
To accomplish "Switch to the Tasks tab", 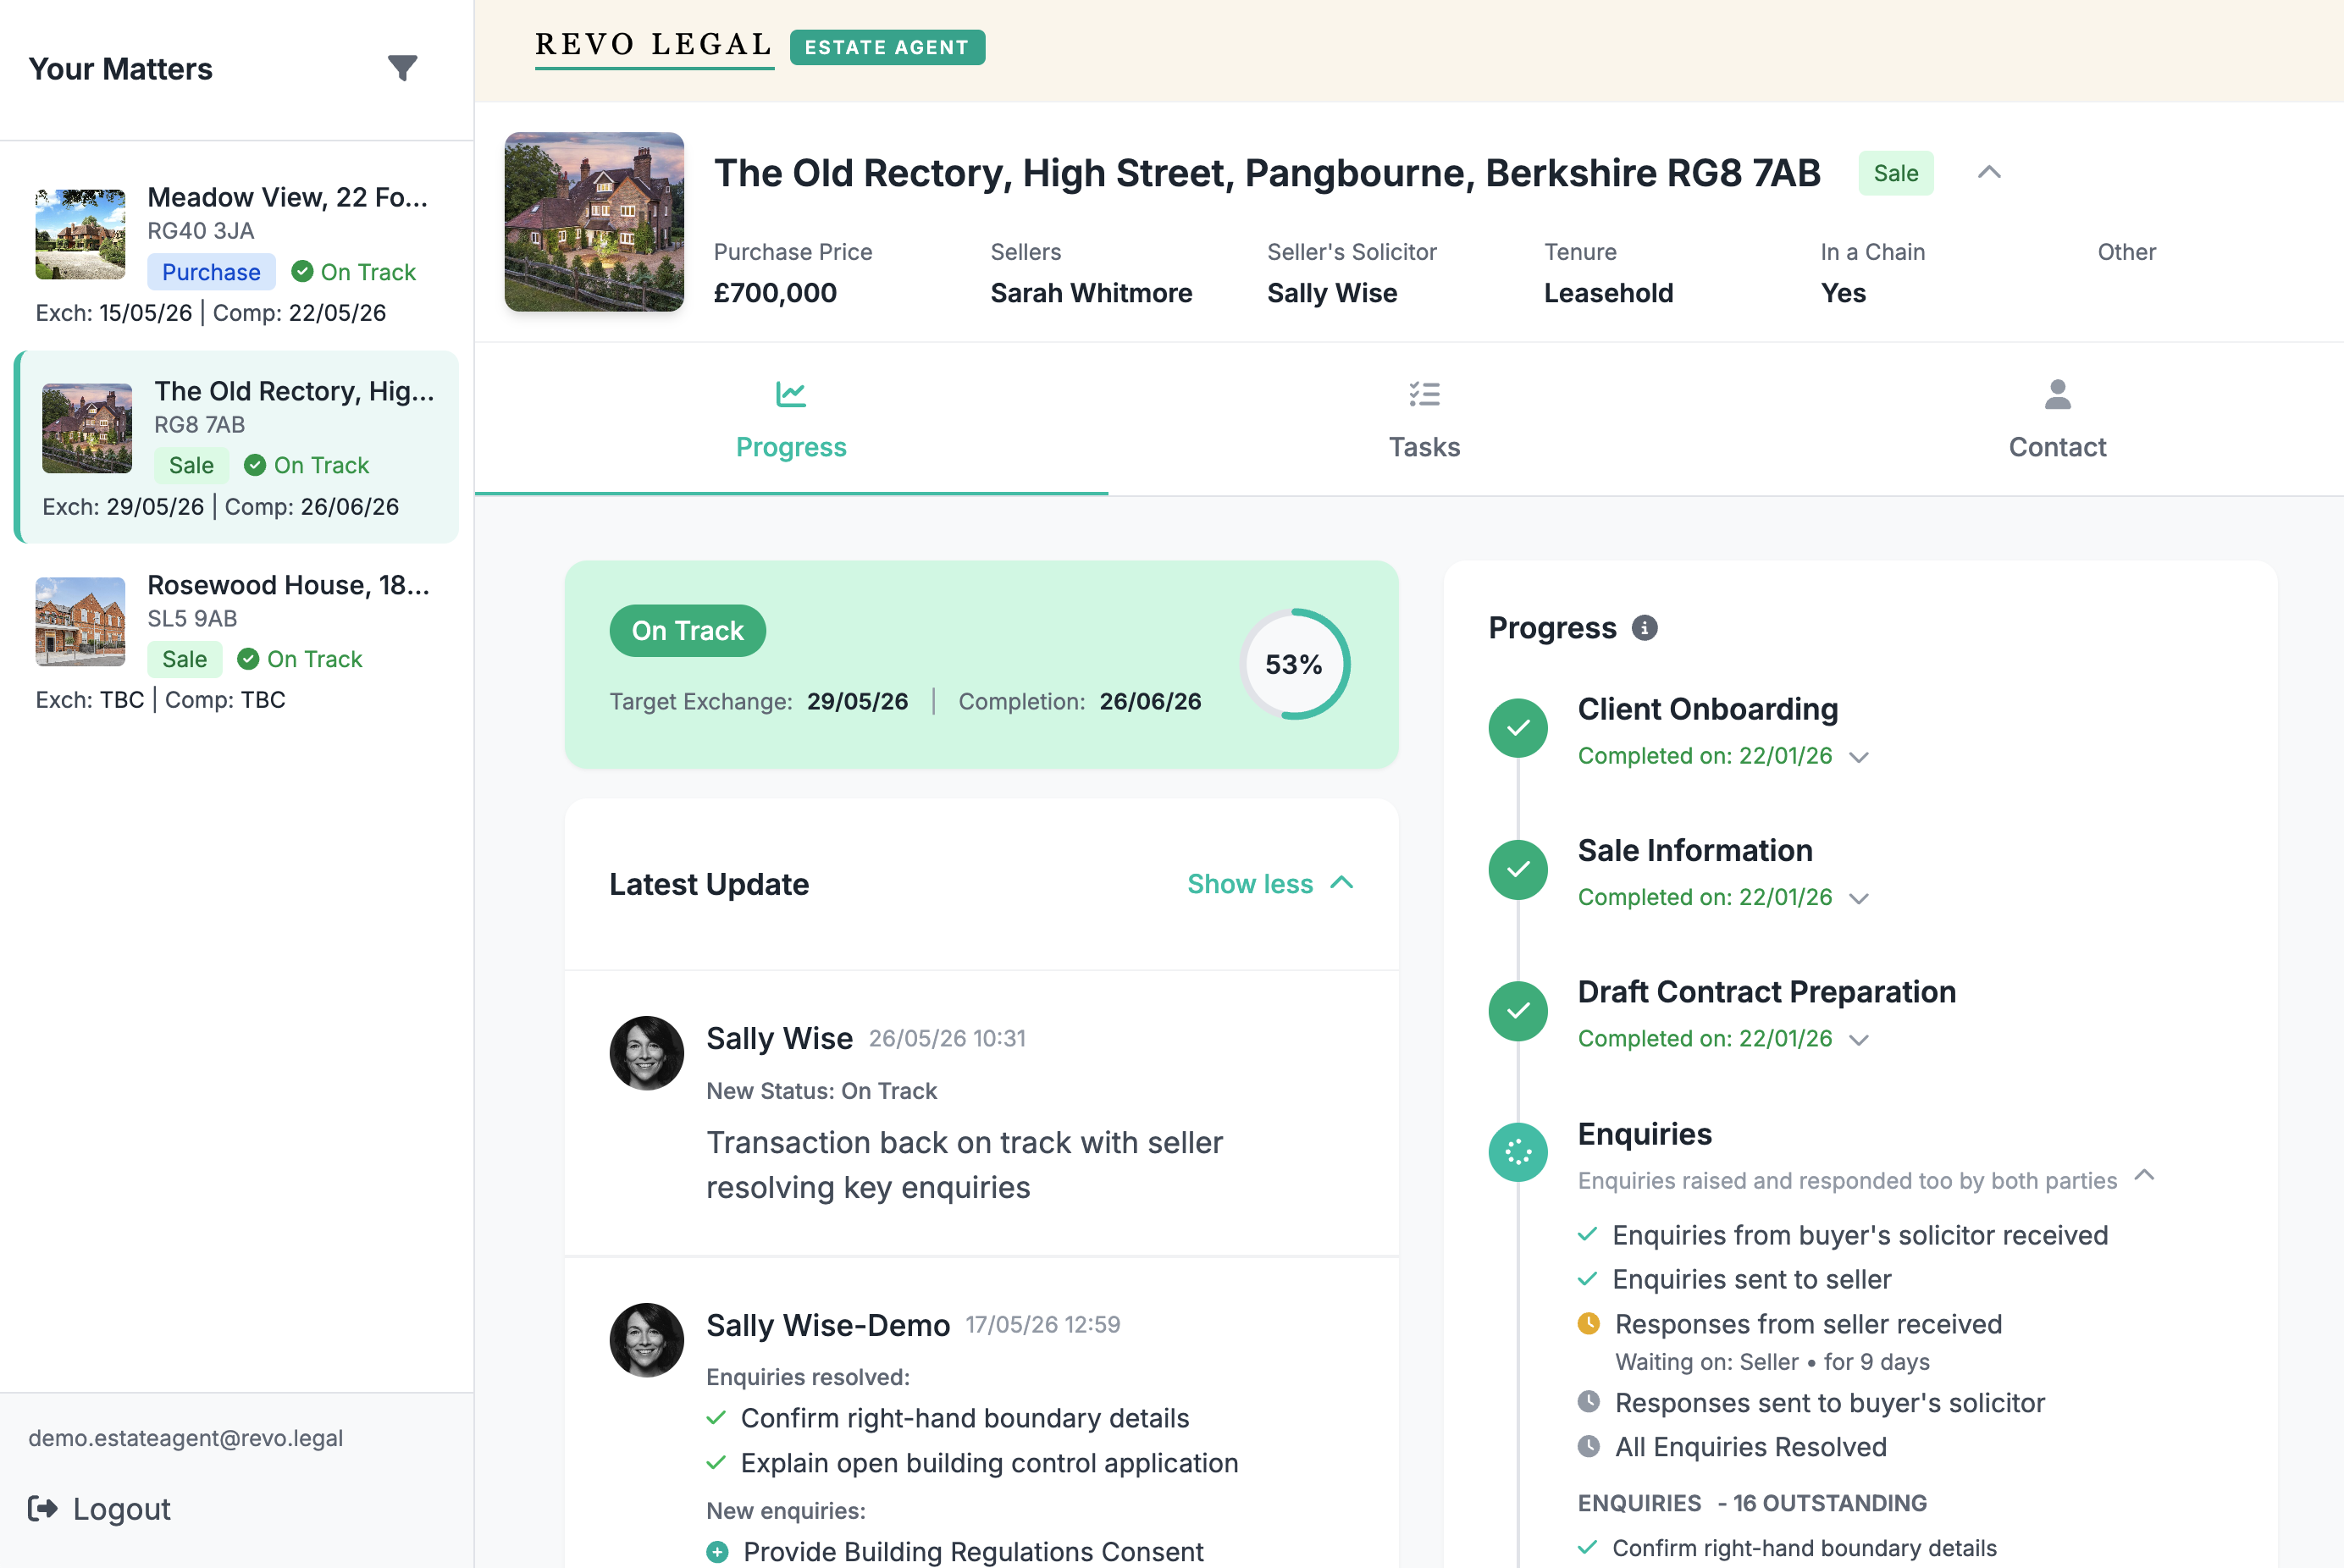I will pos(1424,419).
